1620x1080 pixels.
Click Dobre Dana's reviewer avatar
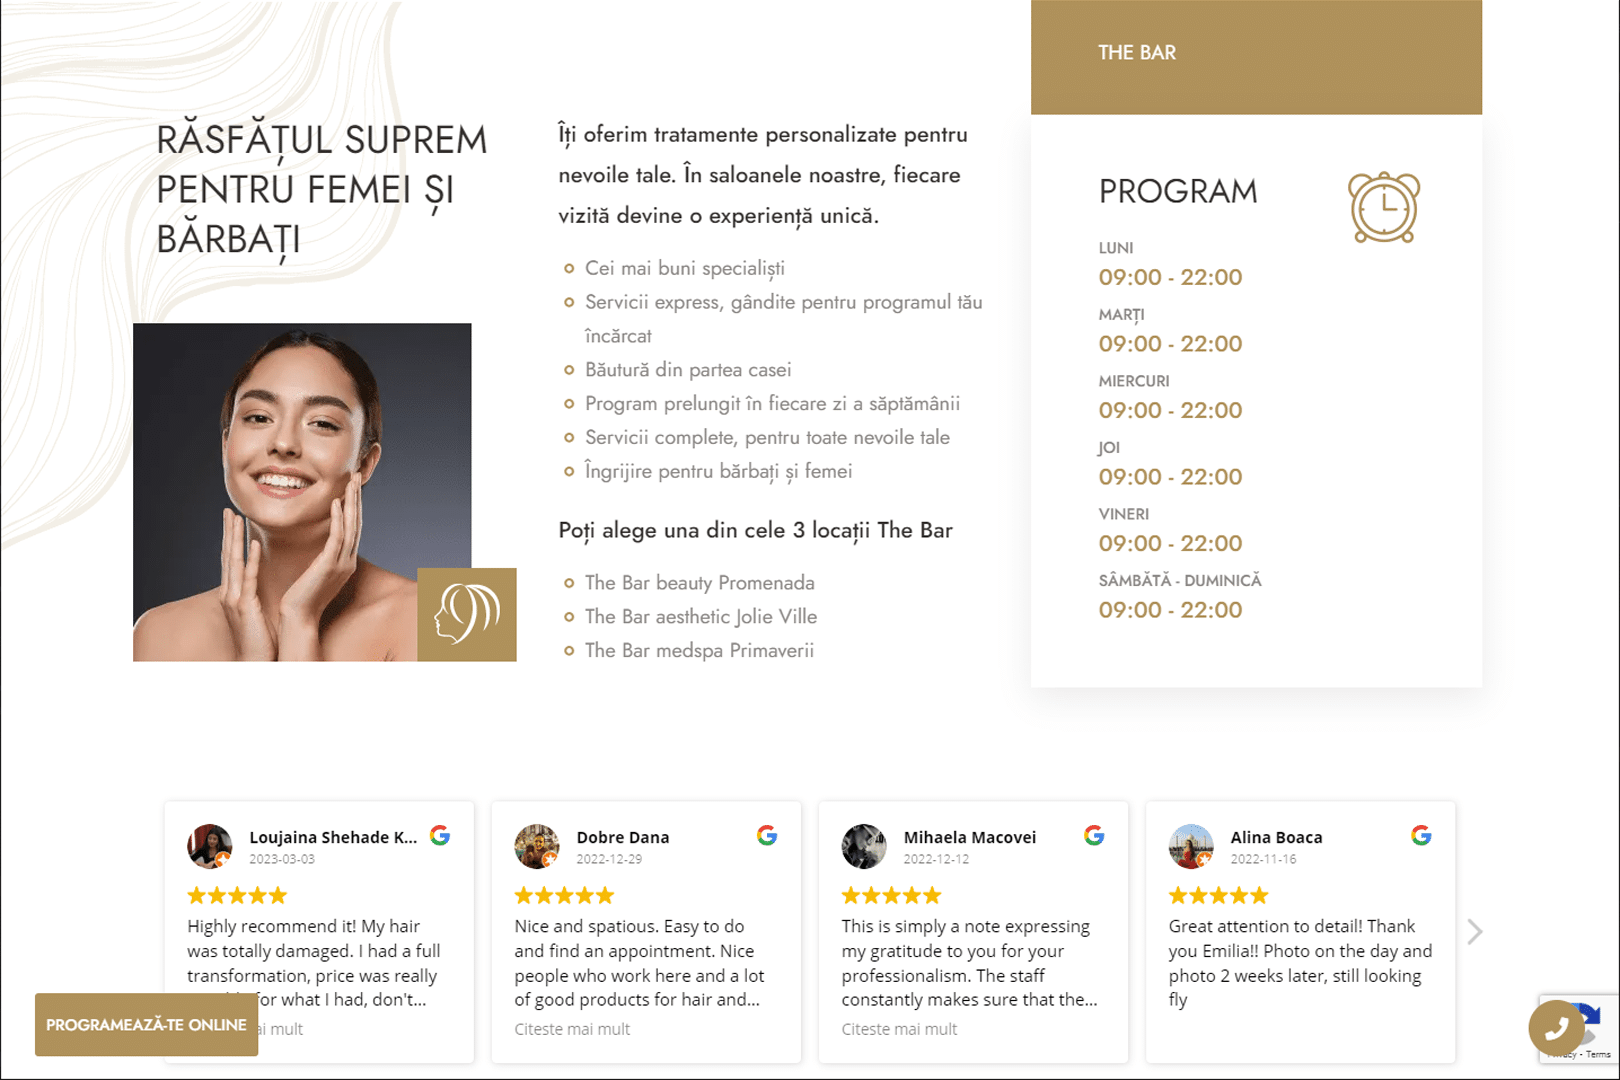coord(537,846)
